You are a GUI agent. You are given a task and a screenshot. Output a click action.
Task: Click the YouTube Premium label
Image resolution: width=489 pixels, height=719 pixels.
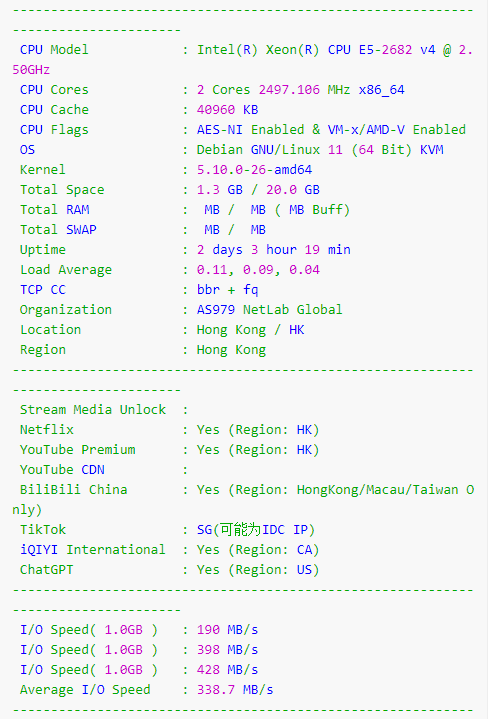tap(78, 450)
